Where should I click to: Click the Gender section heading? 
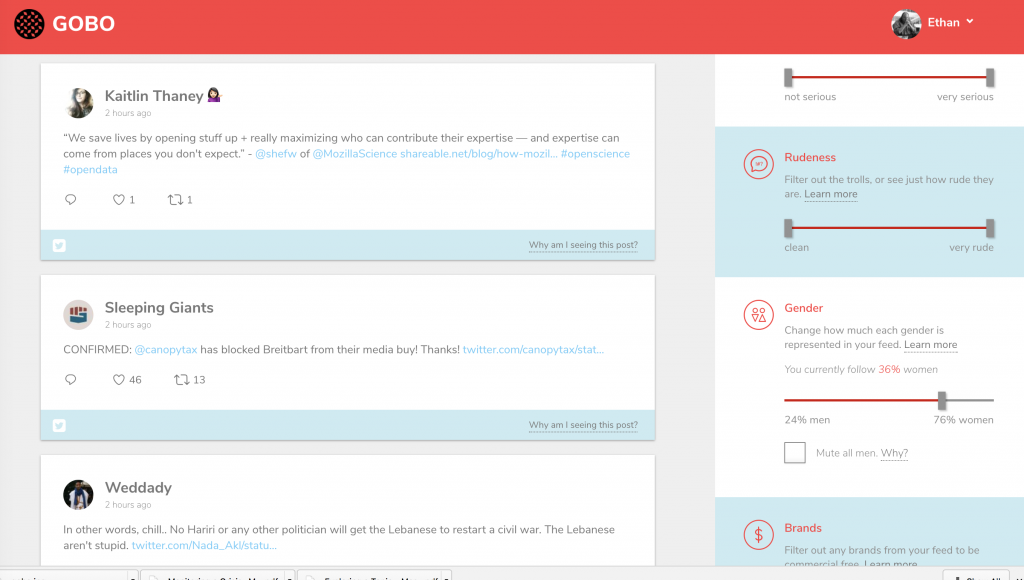(x=803, y=308)
